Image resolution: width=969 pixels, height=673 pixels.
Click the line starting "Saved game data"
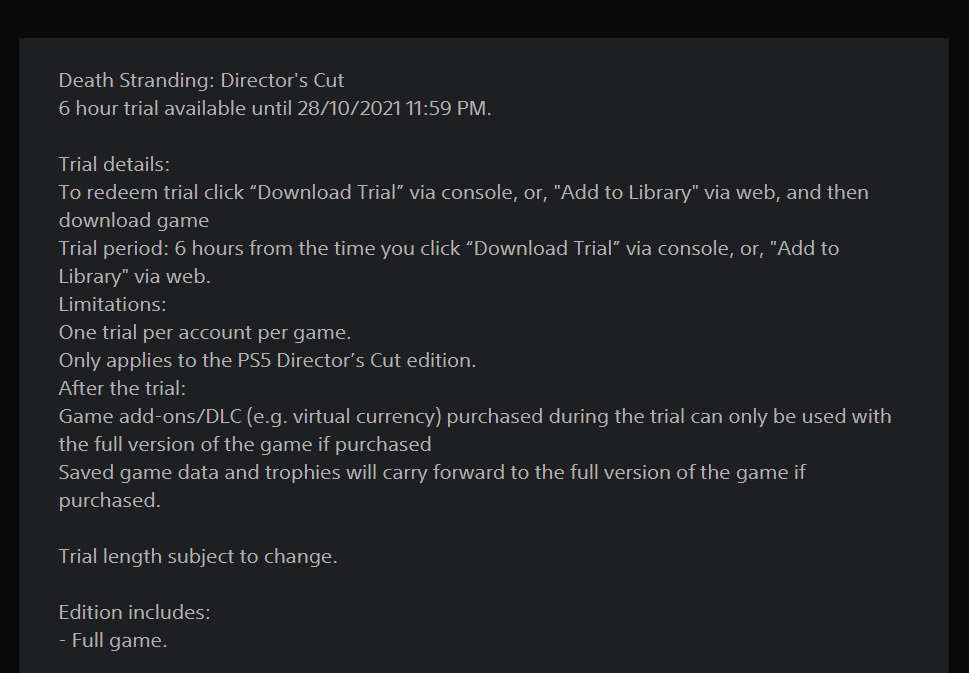(432, 472)
